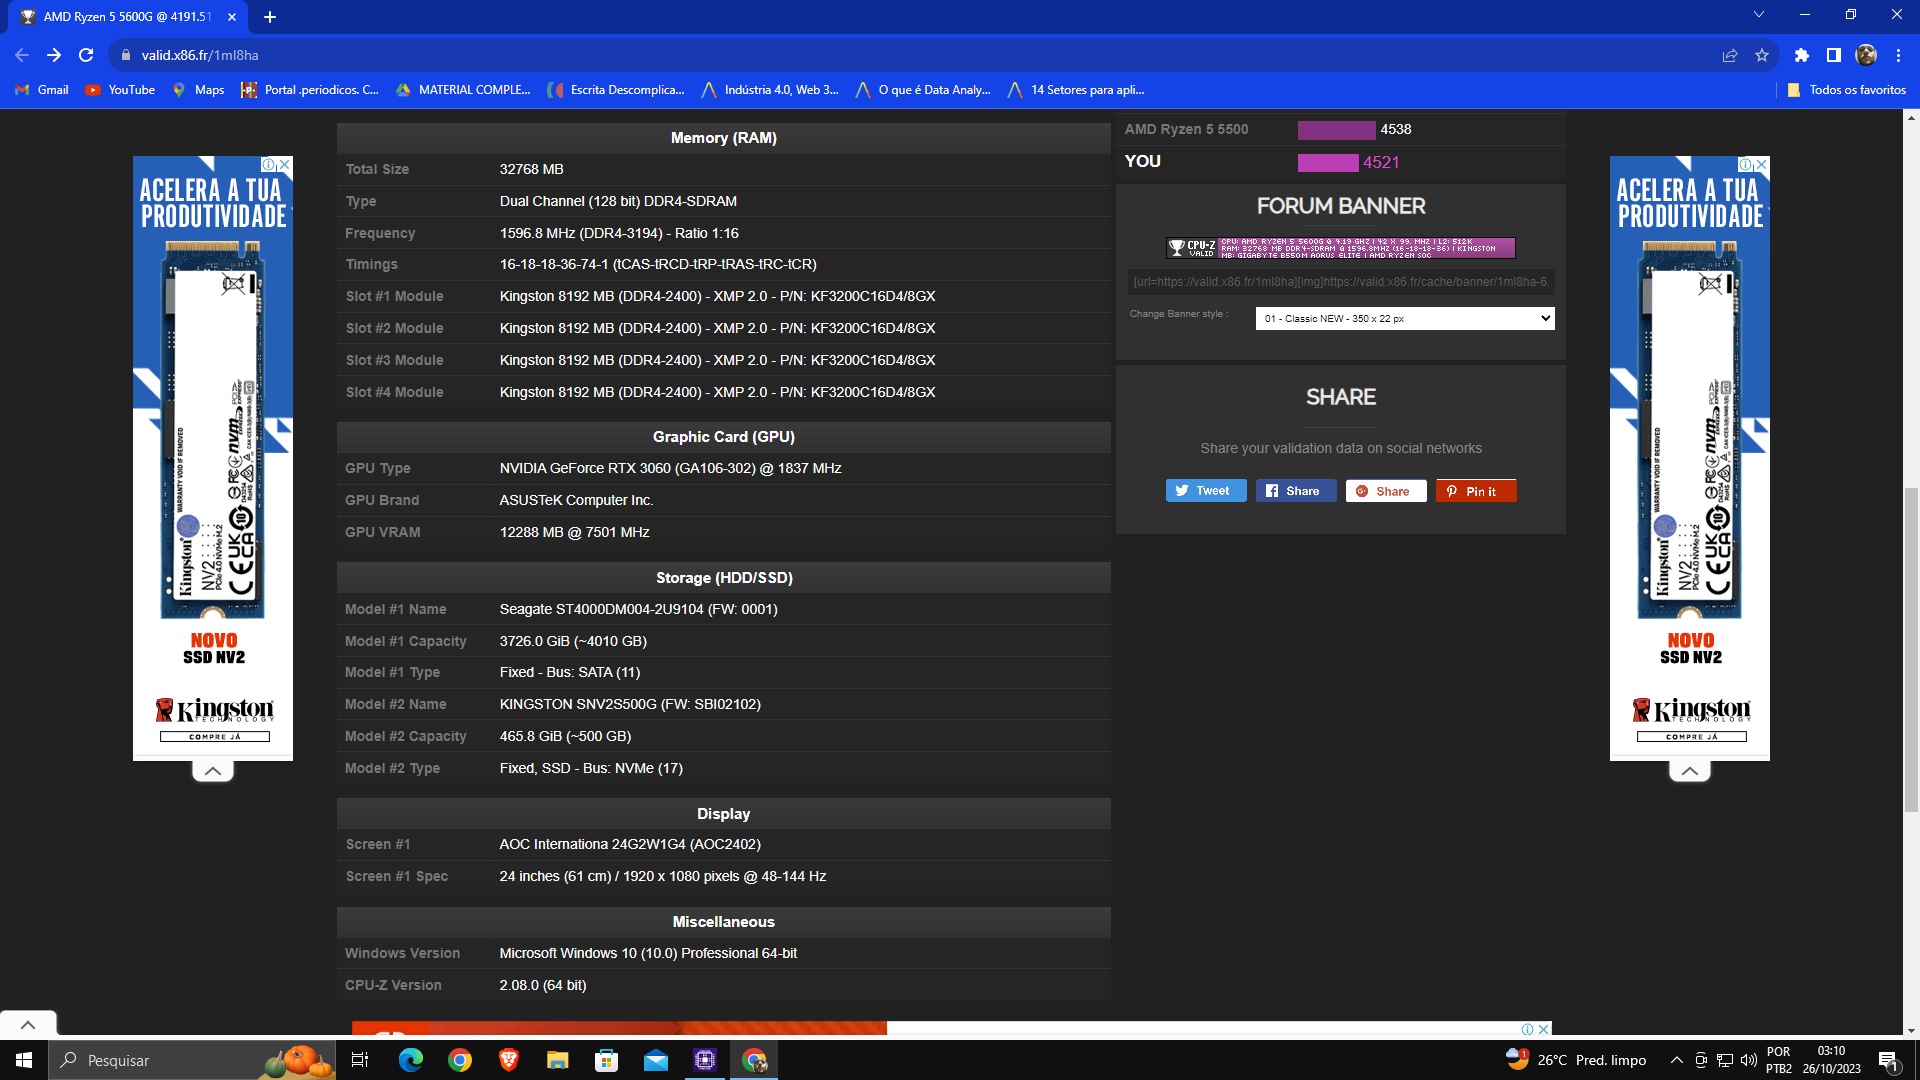Open the 14 Setores para apli... bookmark

1076,90
